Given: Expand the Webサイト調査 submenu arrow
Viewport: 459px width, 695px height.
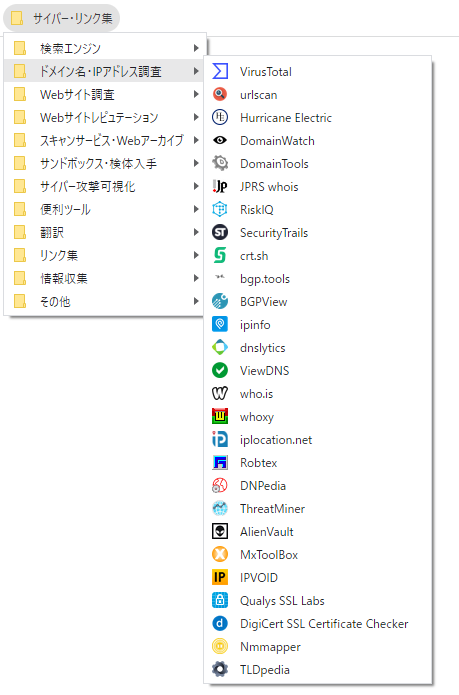Looking at the screenshot, I should 196,94.
